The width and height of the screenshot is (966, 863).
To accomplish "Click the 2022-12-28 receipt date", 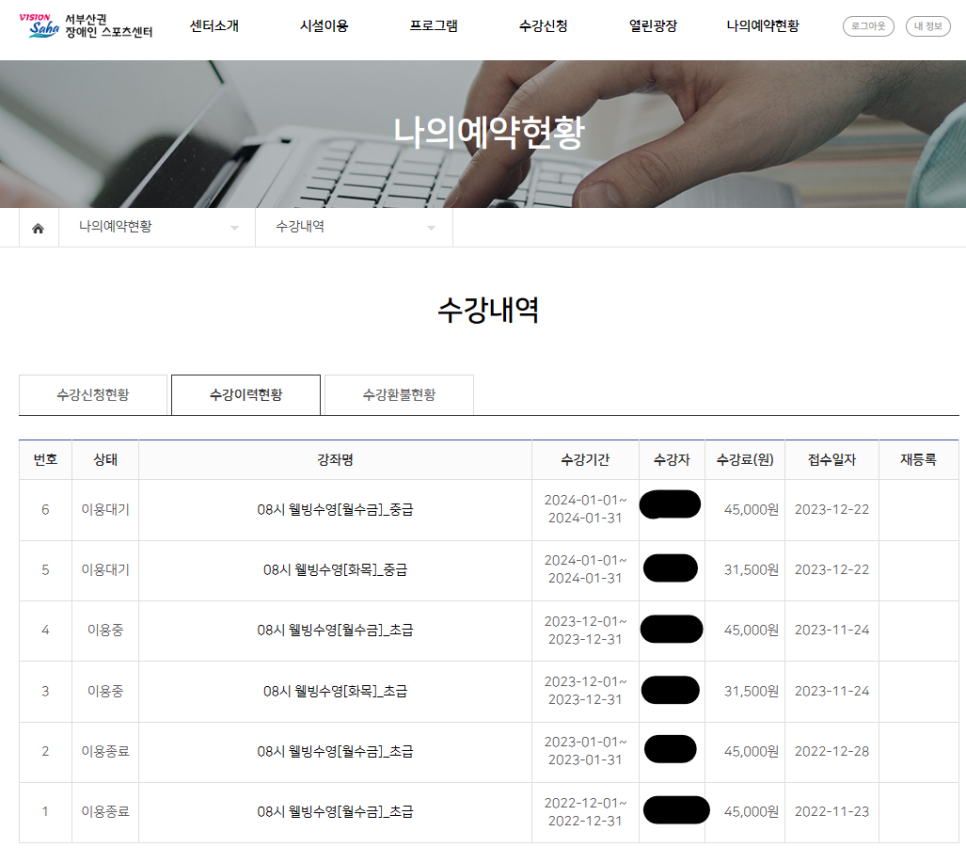I will [832, 752].
